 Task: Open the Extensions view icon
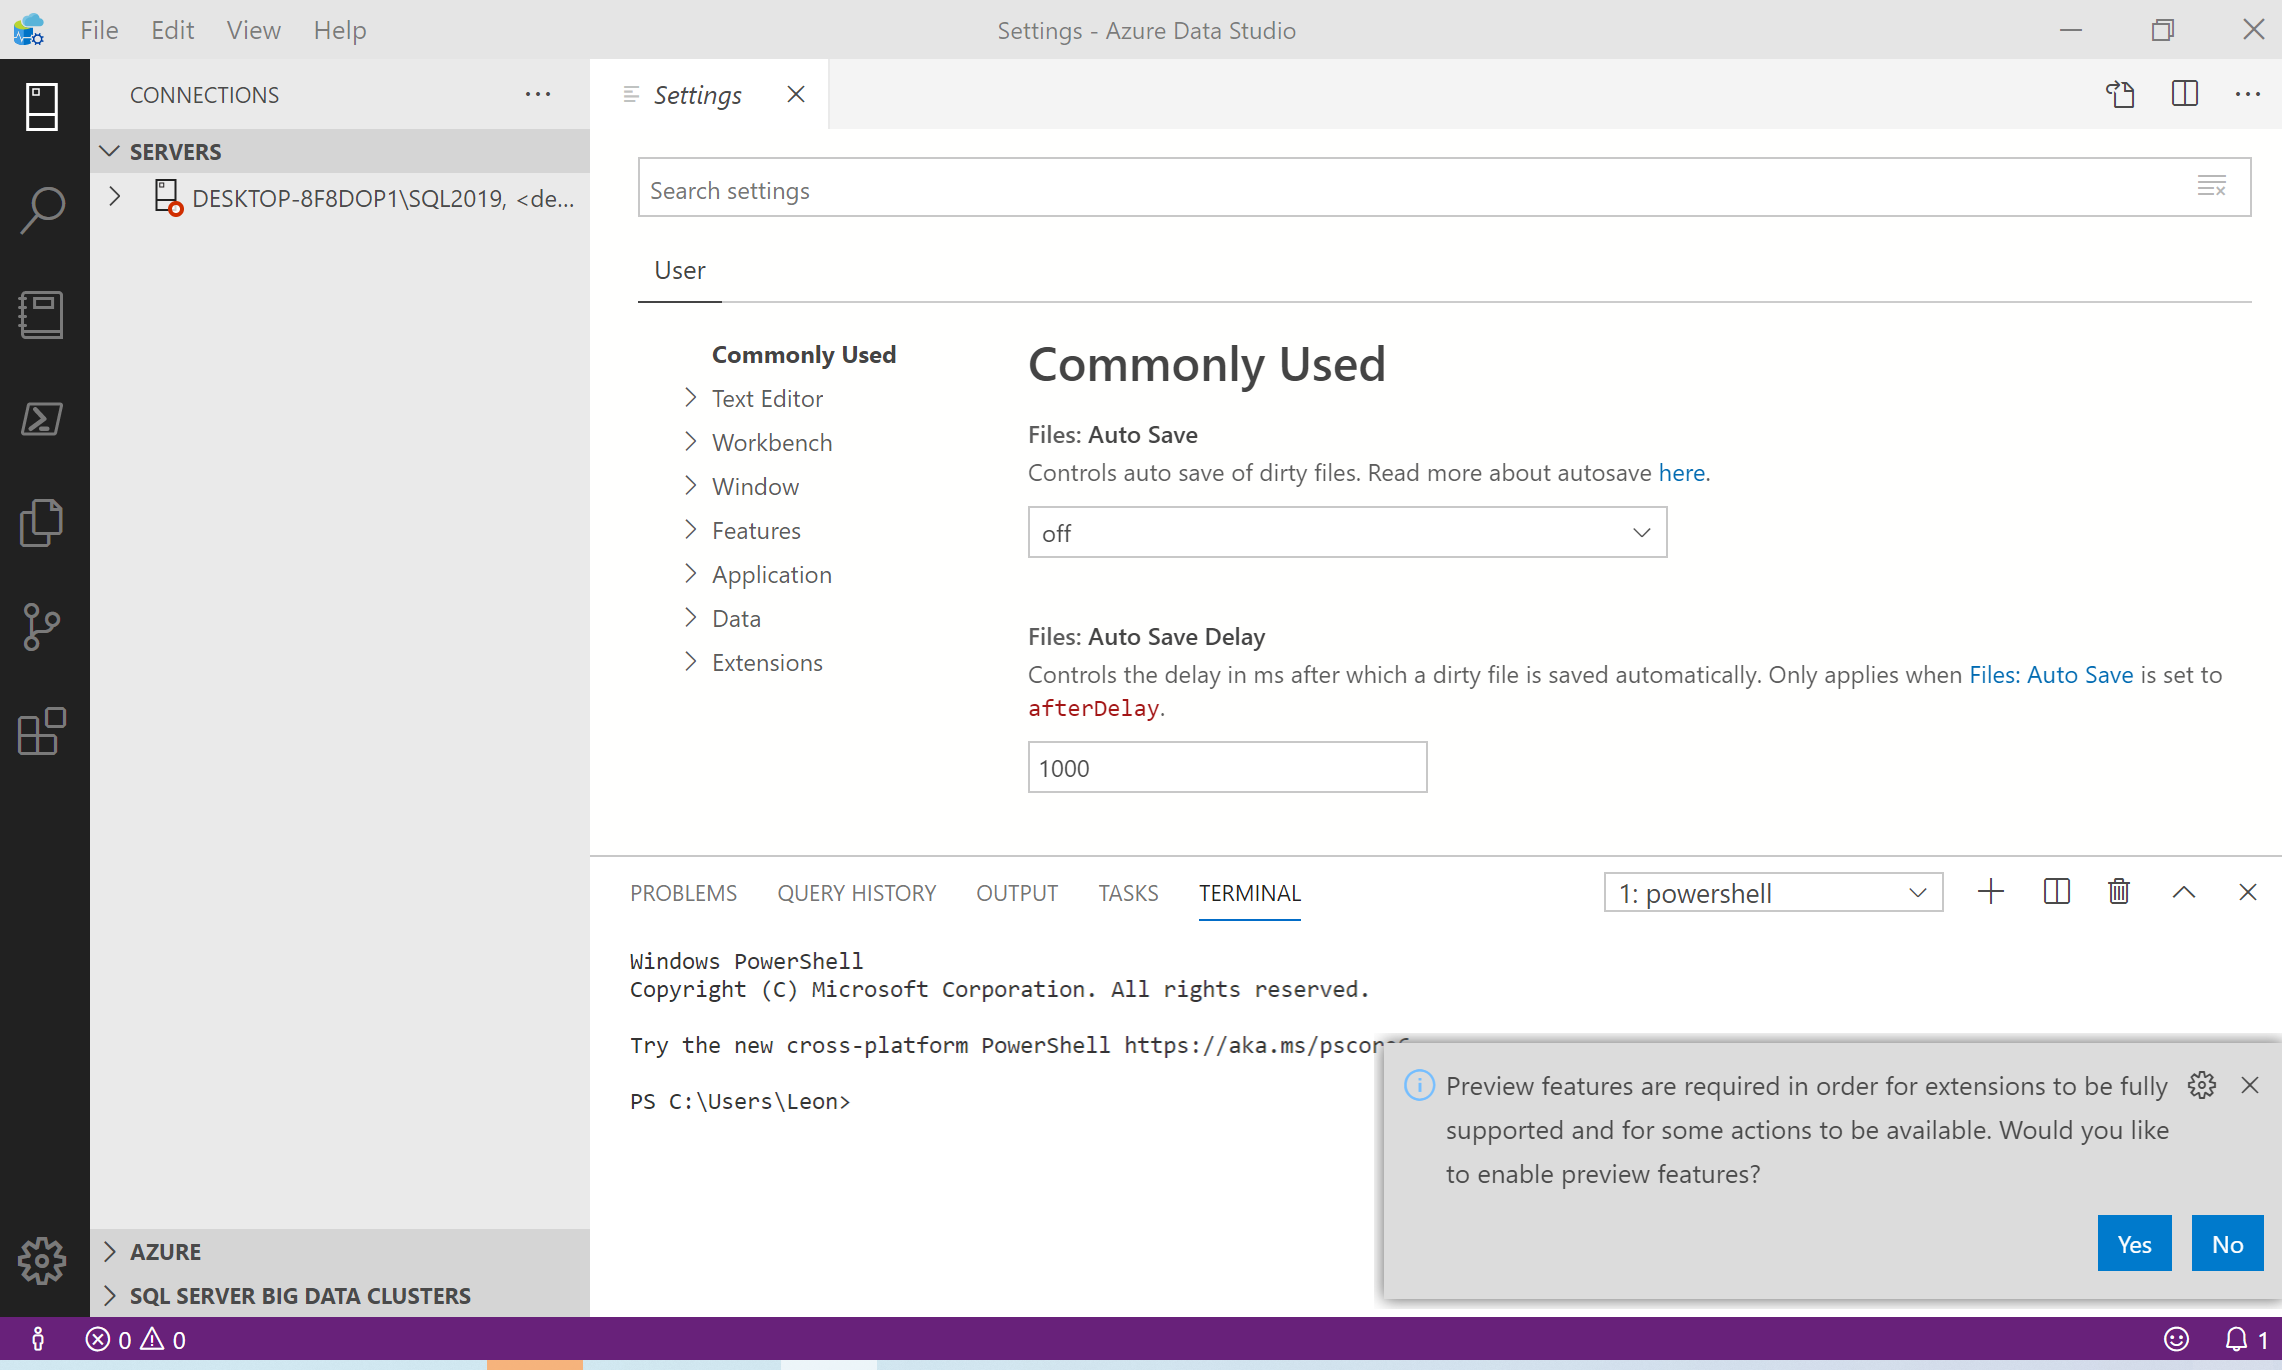[41, 732]
